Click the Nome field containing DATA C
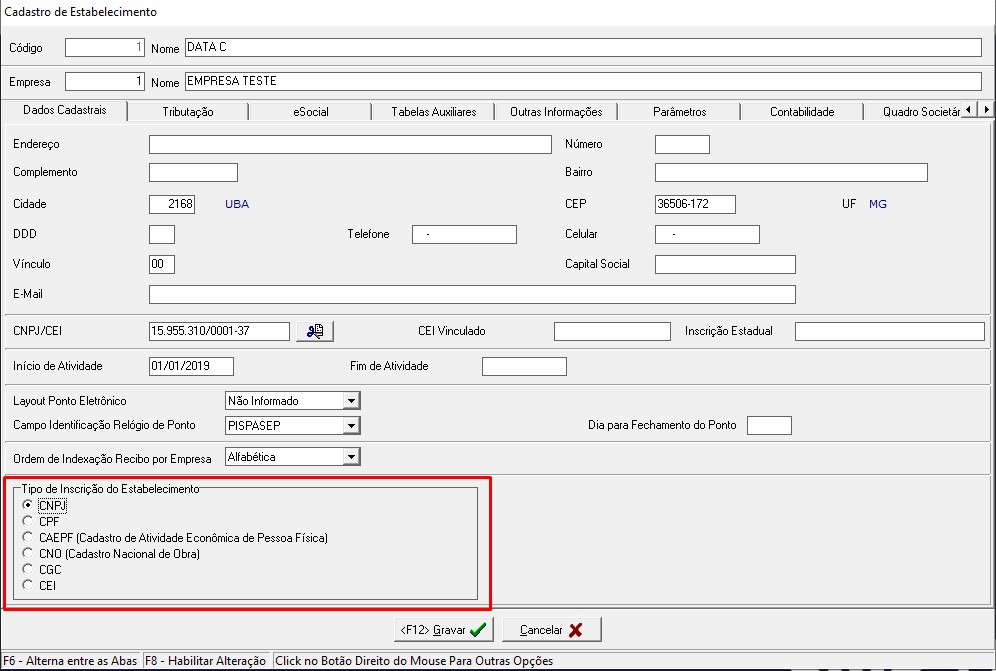996x671 pixels. (x=583, y=48)
